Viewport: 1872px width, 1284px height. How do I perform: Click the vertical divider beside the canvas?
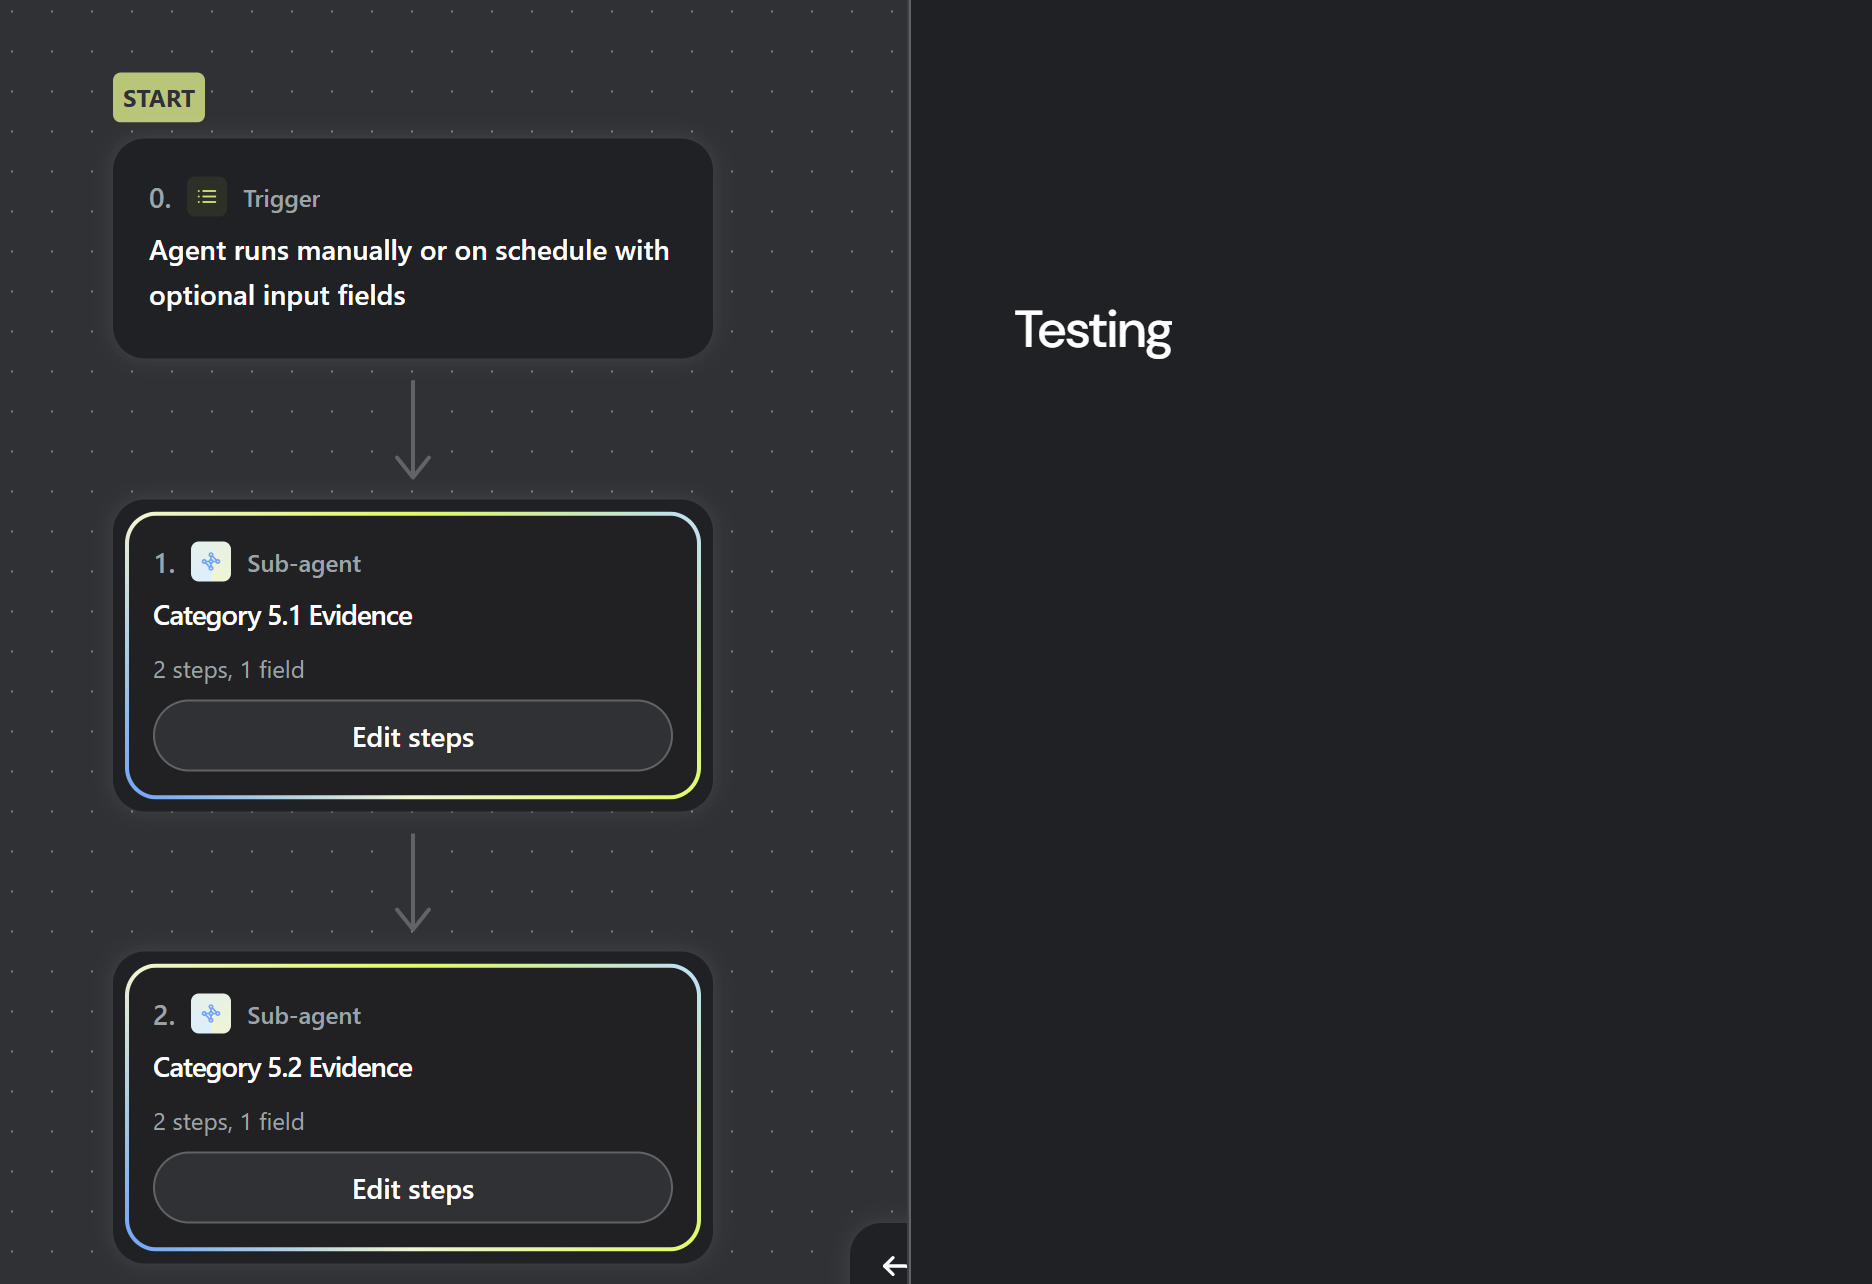[909, 600]
